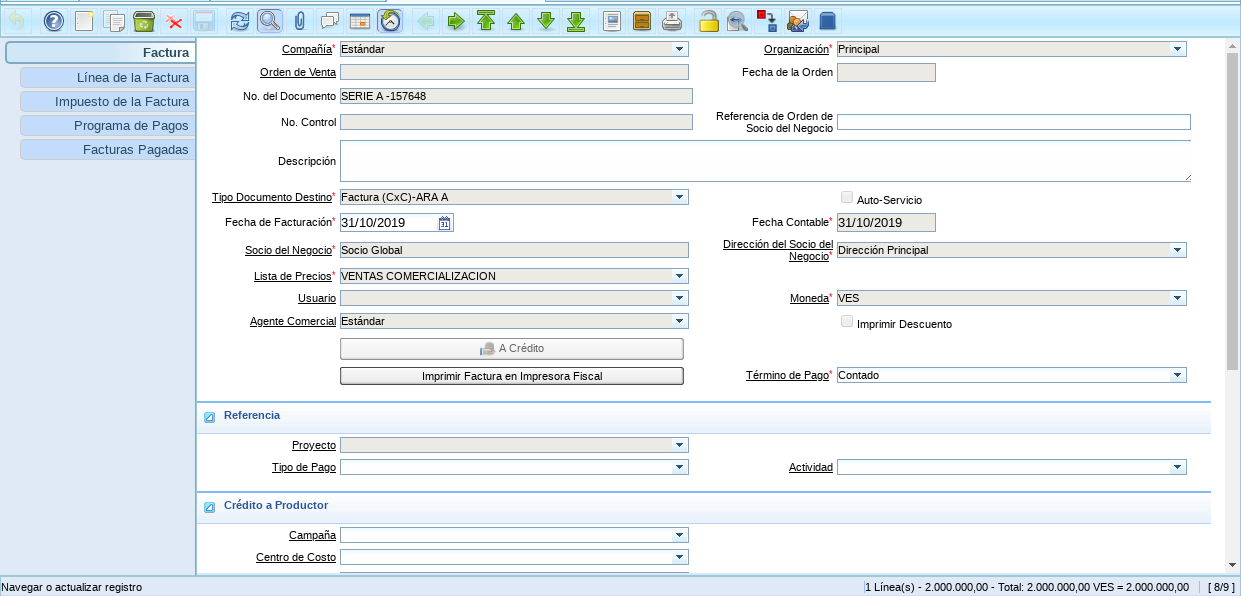Click the red X delete record icon
Viewport: 1241px width, 596px height.
click(x=174, y=21)
